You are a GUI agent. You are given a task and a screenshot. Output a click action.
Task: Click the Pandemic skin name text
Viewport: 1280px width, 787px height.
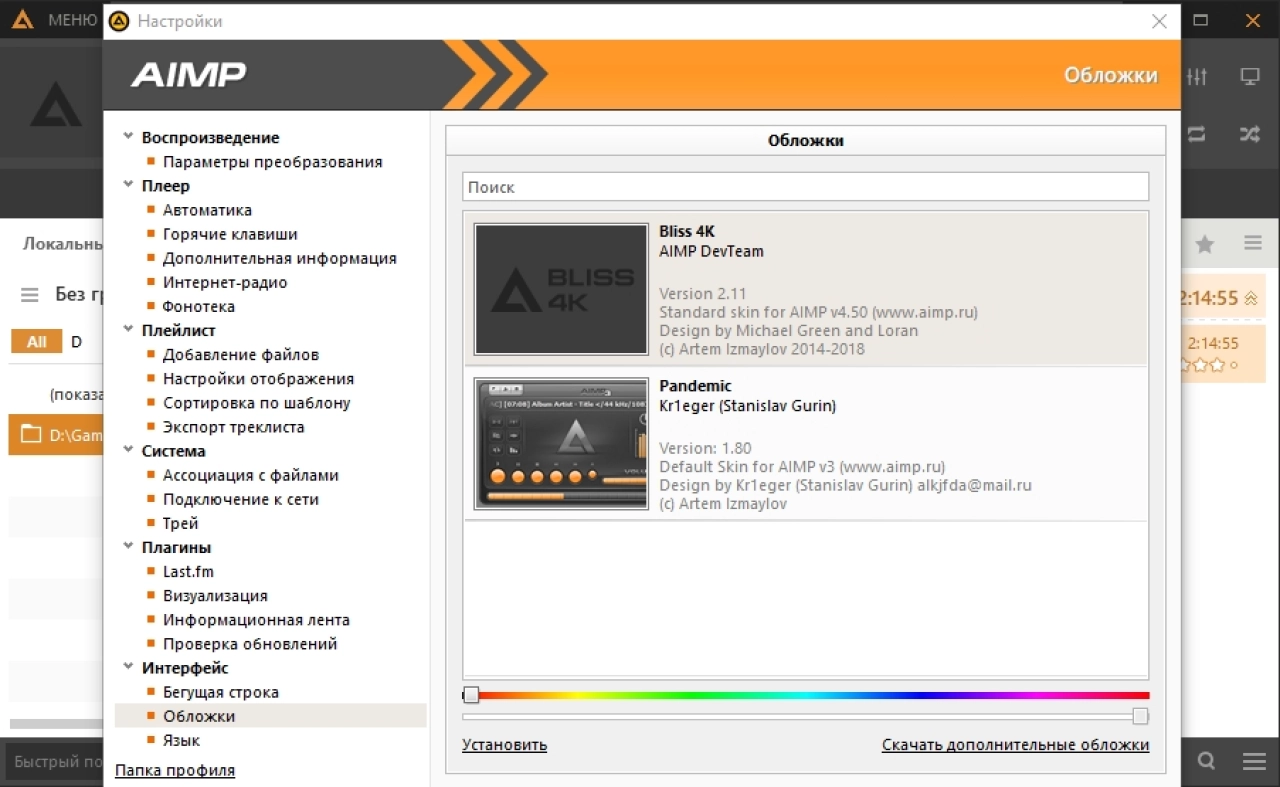point(695,386)
